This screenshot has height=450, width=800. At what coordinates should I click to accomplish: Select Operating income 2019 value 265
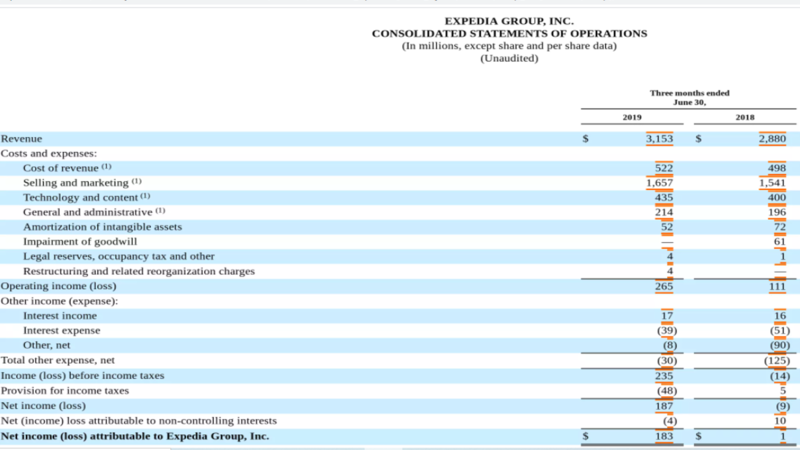664,286
